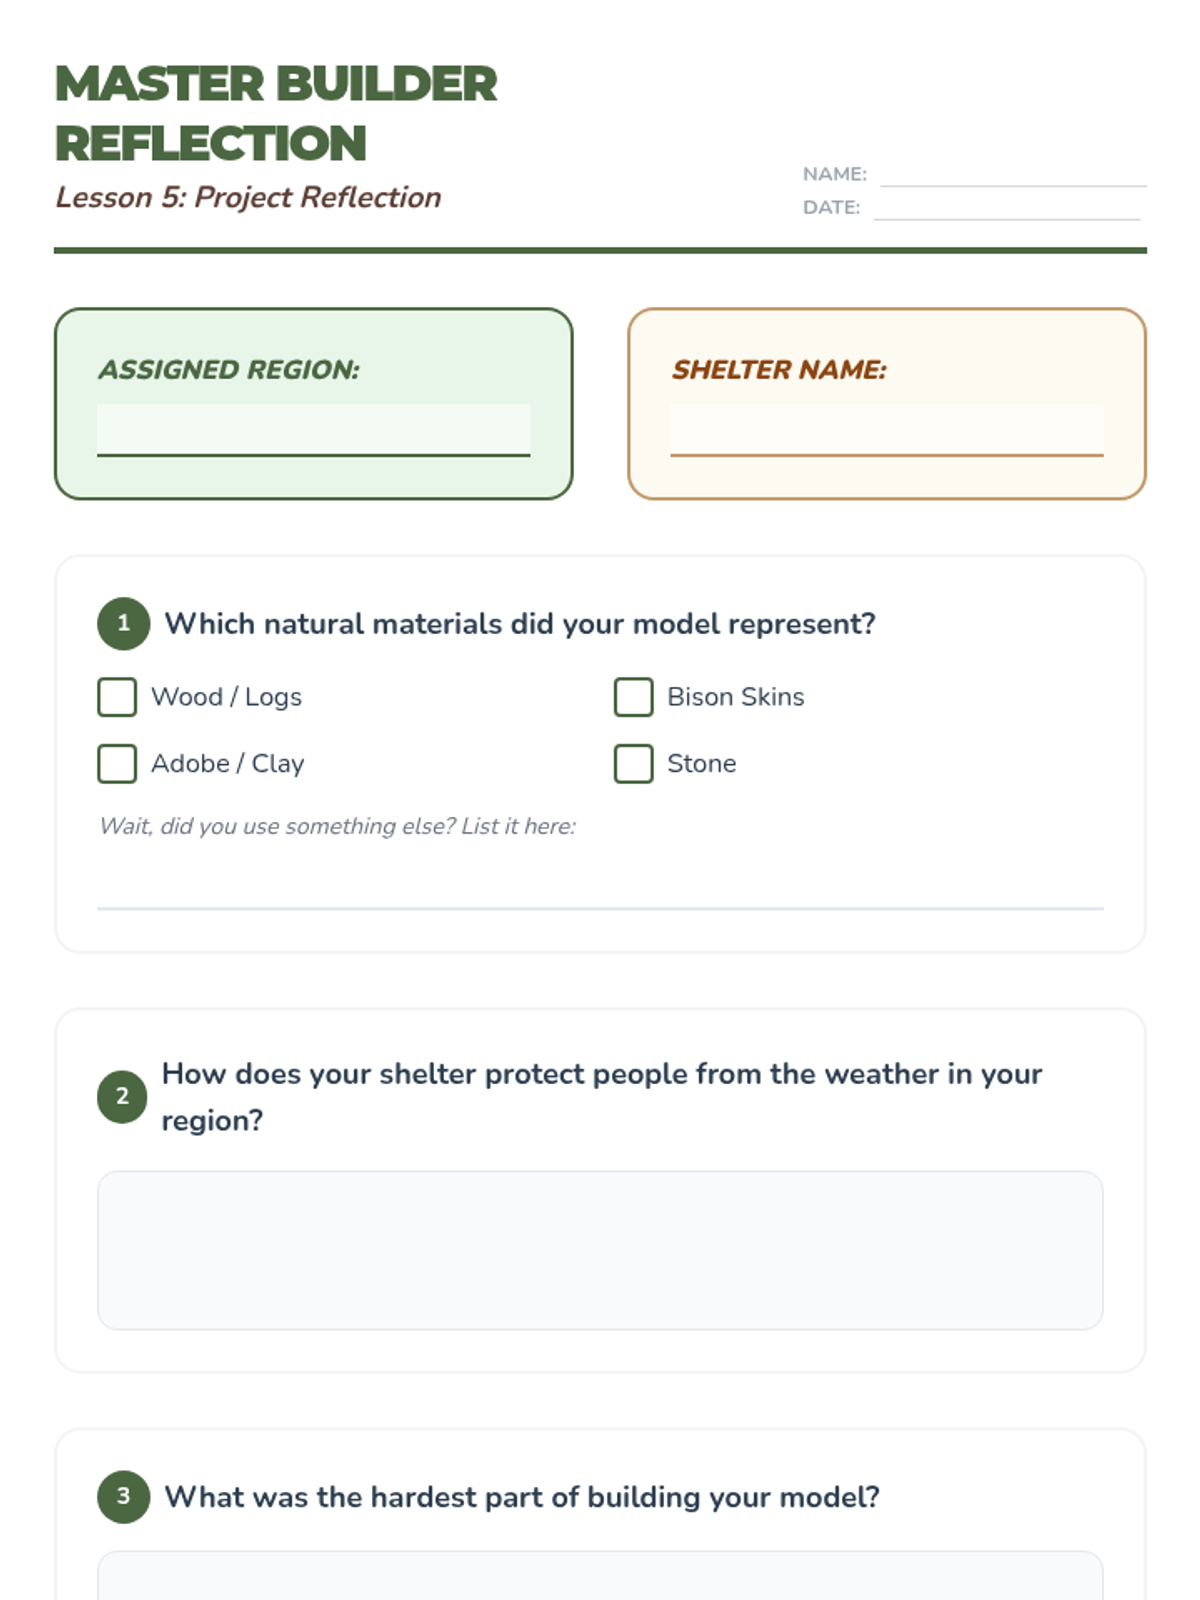Enable the Adobe / Clay checkbox
Viewport: 1200px width, 1600px height.
click(117, 764)
